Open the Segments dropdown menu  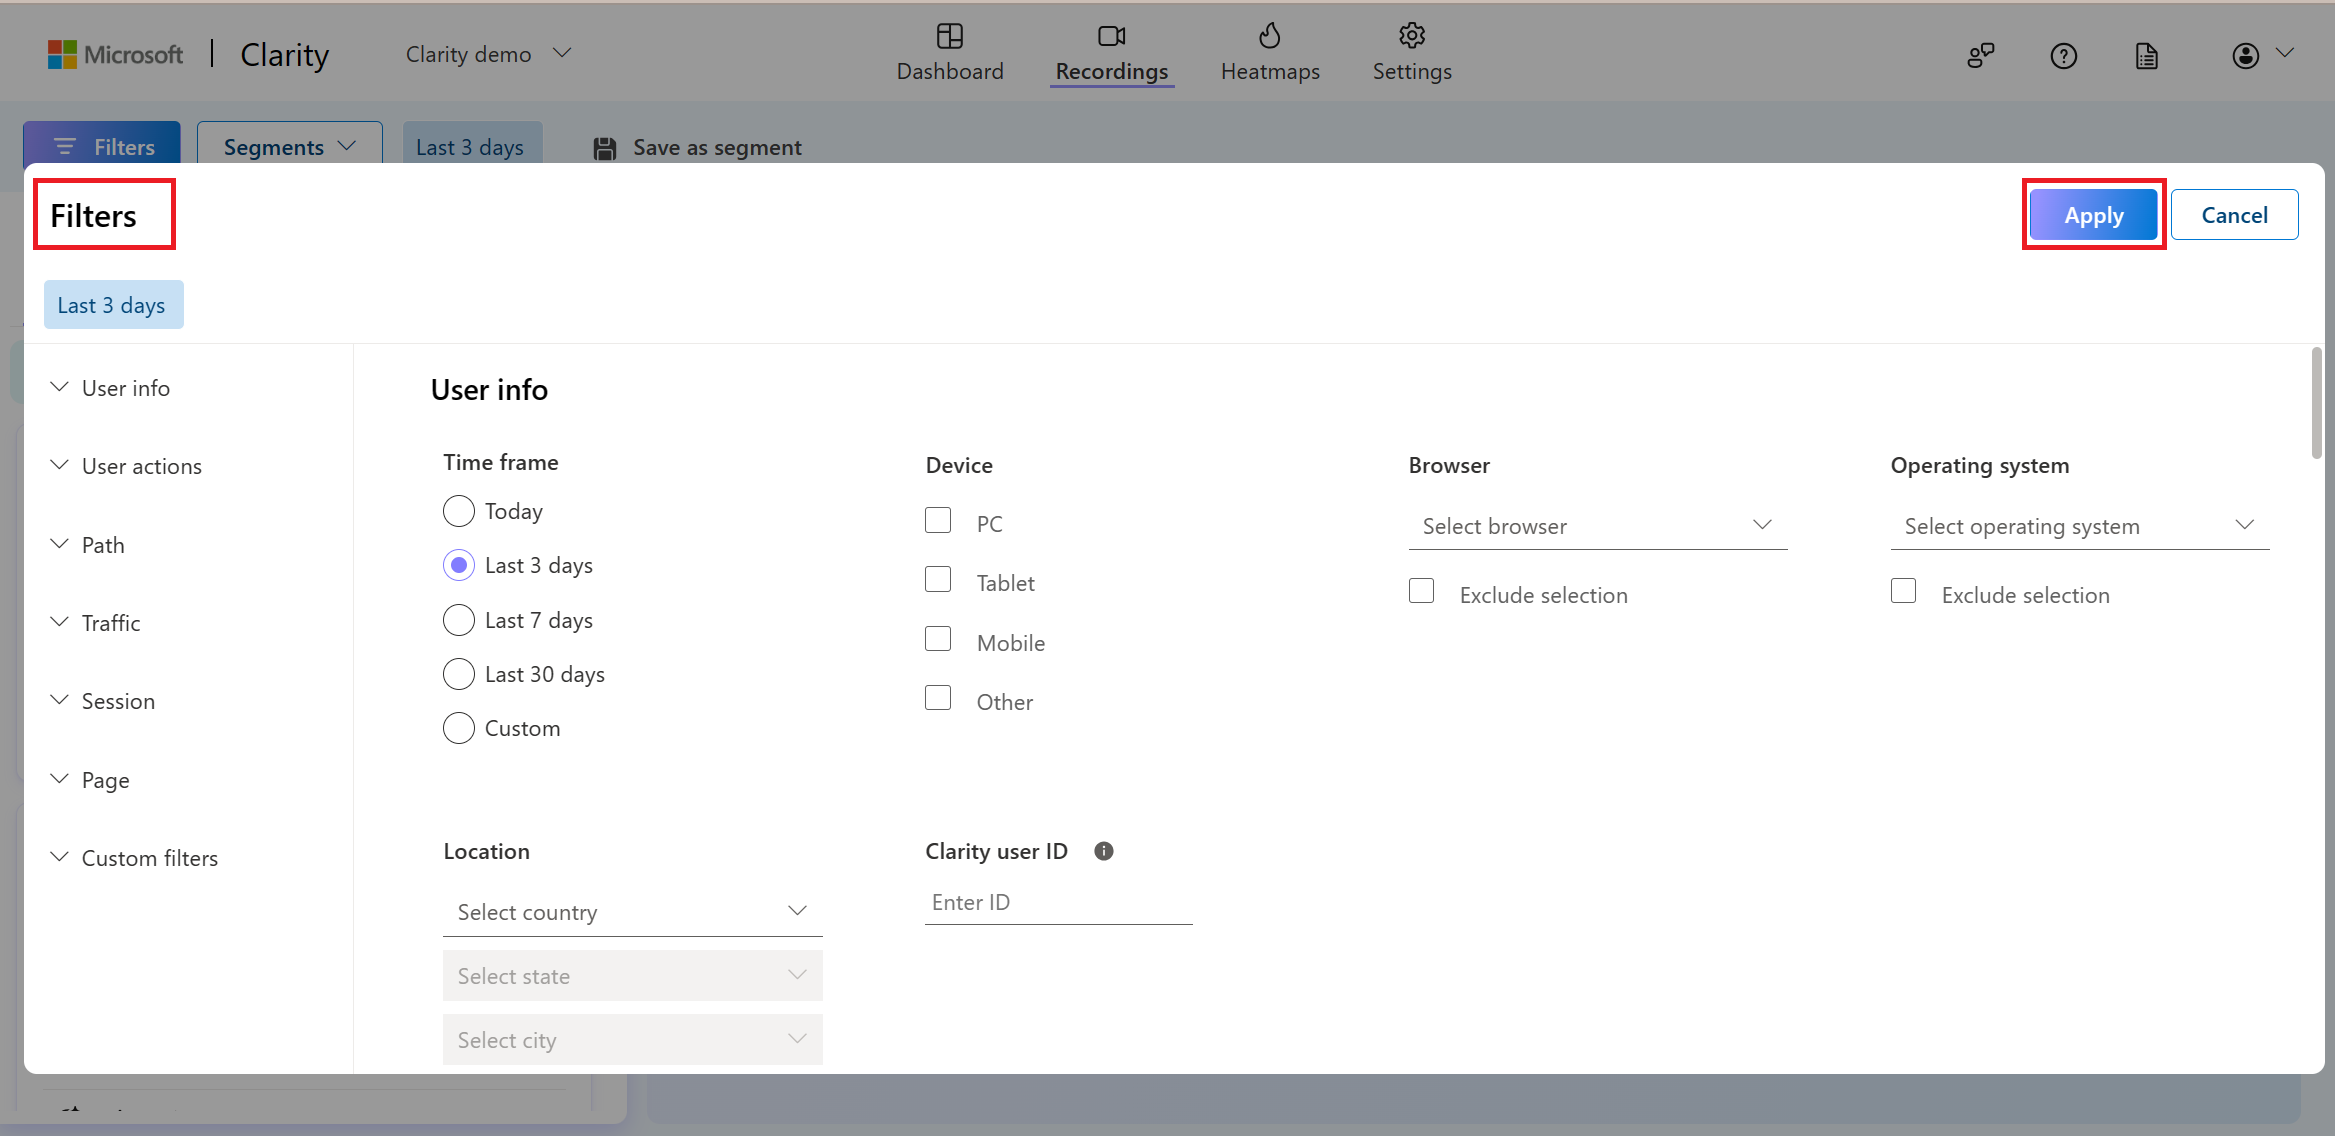tap(288, 146)
